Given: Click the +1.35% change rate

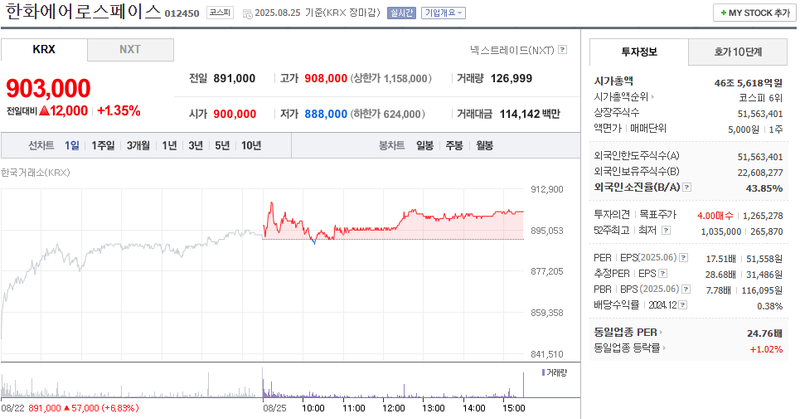Looking at the screenshot, I should point(119,111).
